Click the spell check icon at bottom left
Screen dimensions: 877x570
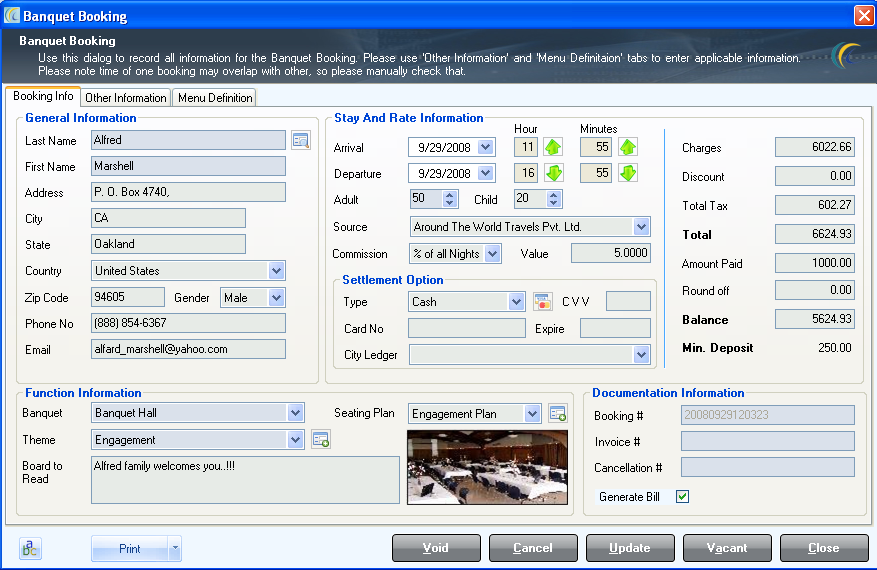pos(31,548)
